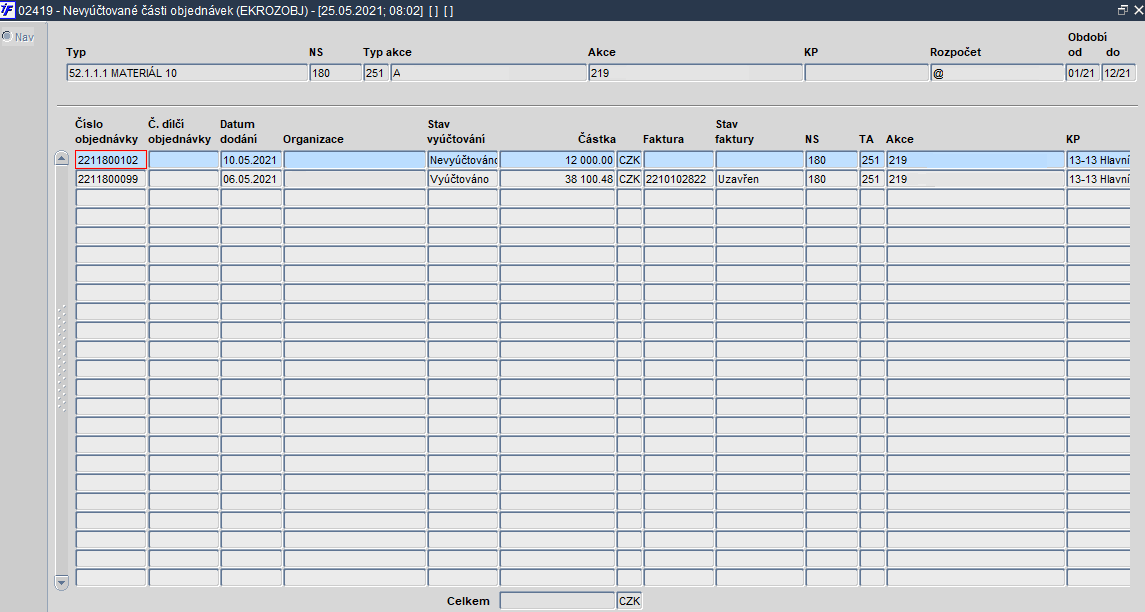The image size is (1145, 612).
Task: Click the amount 12 000.00
Action: (557, 160)
